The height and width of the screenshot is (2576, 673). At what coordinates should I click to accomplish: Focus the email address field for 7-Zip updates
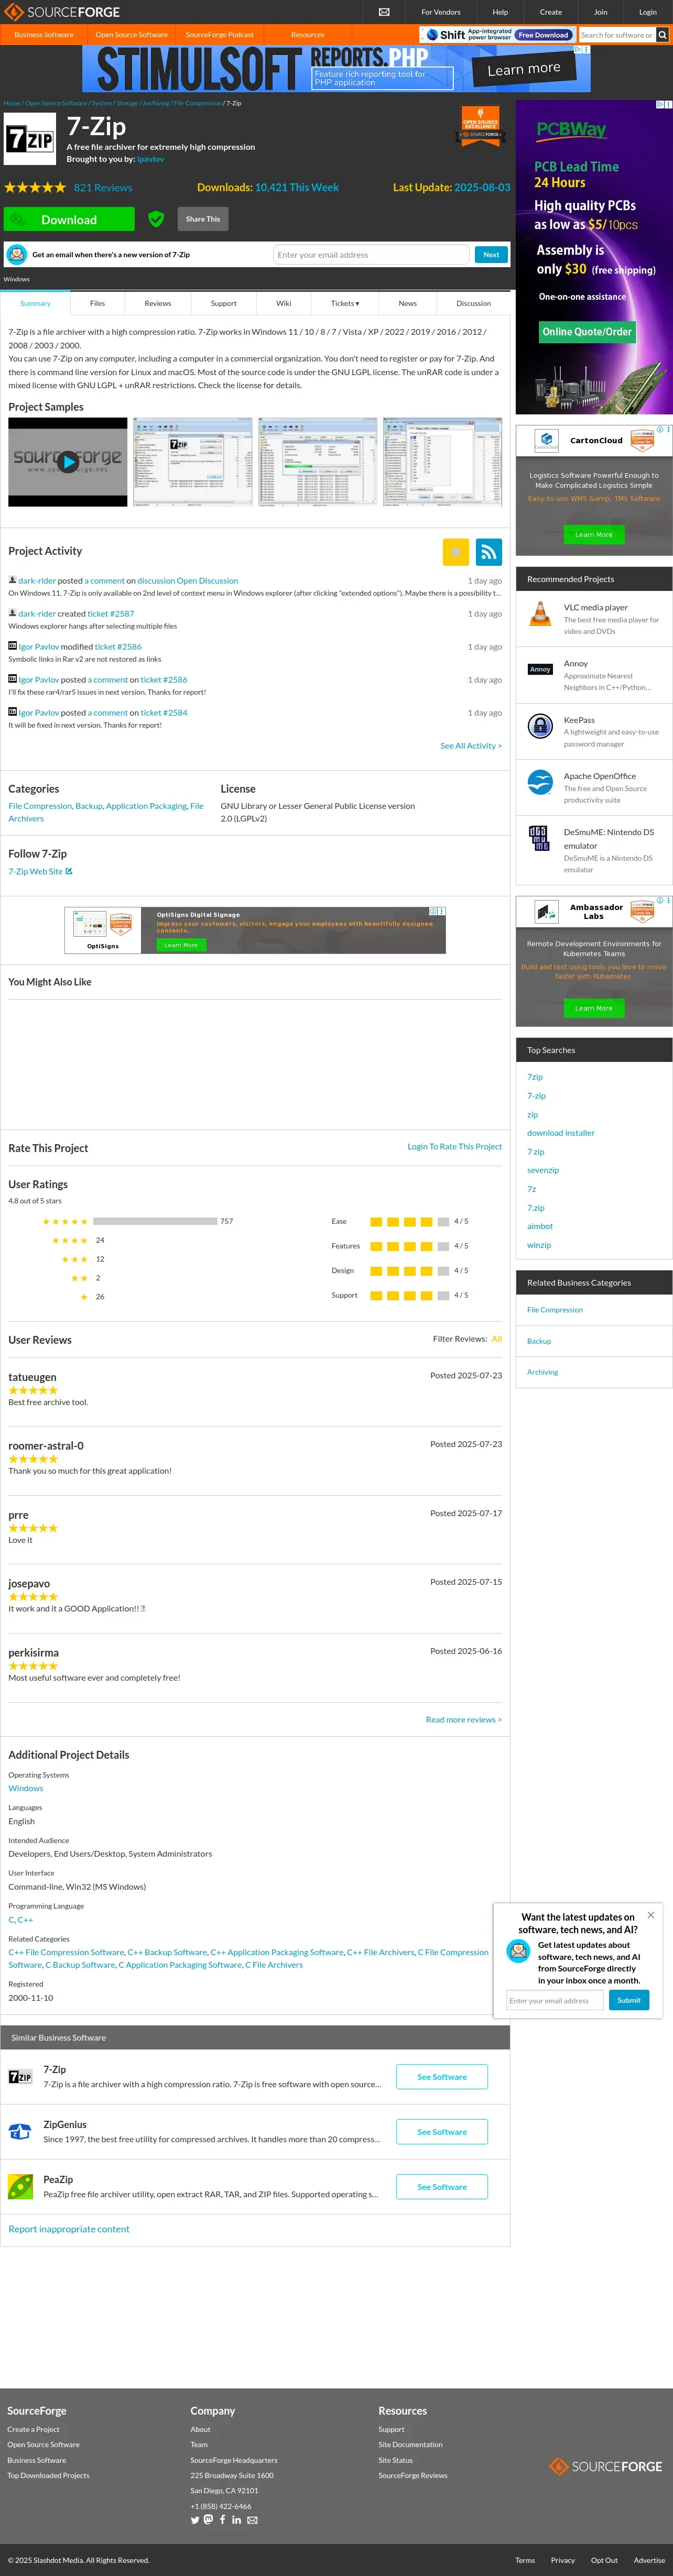click(x=371, y=254)
